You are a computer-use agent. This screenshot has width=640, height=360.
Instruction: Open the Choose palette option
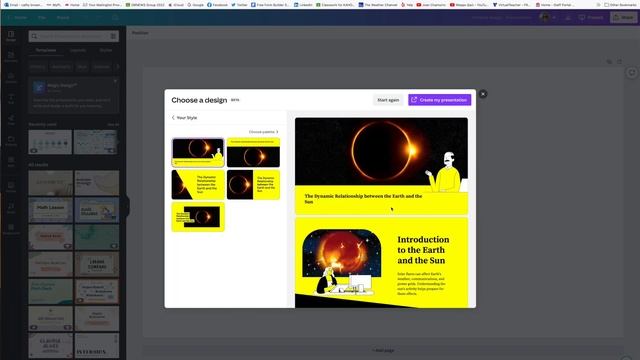pyautogui.click(x=264, y=132)
